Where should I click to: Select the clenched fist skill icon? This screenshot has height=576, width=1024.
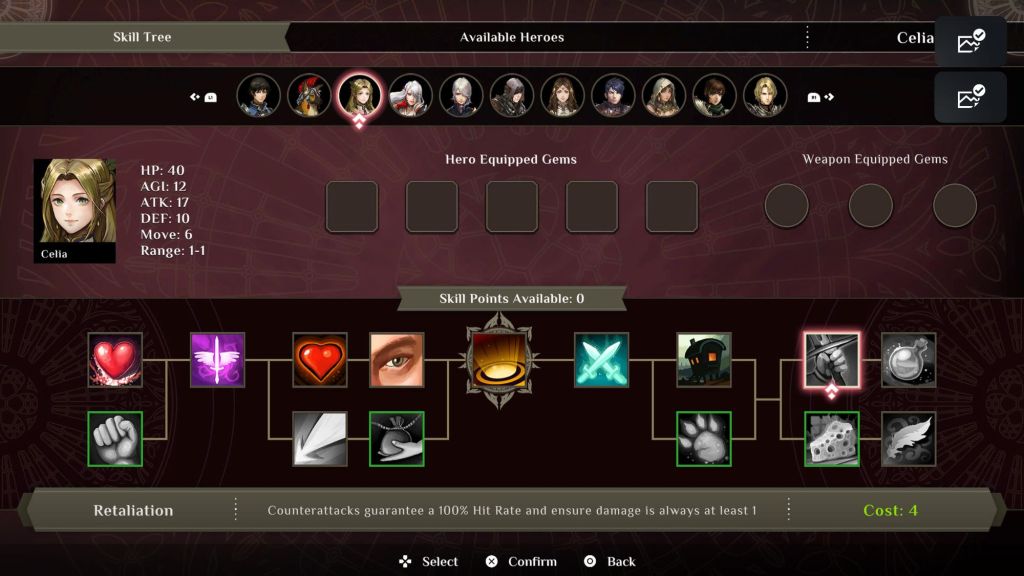[115, 439]
